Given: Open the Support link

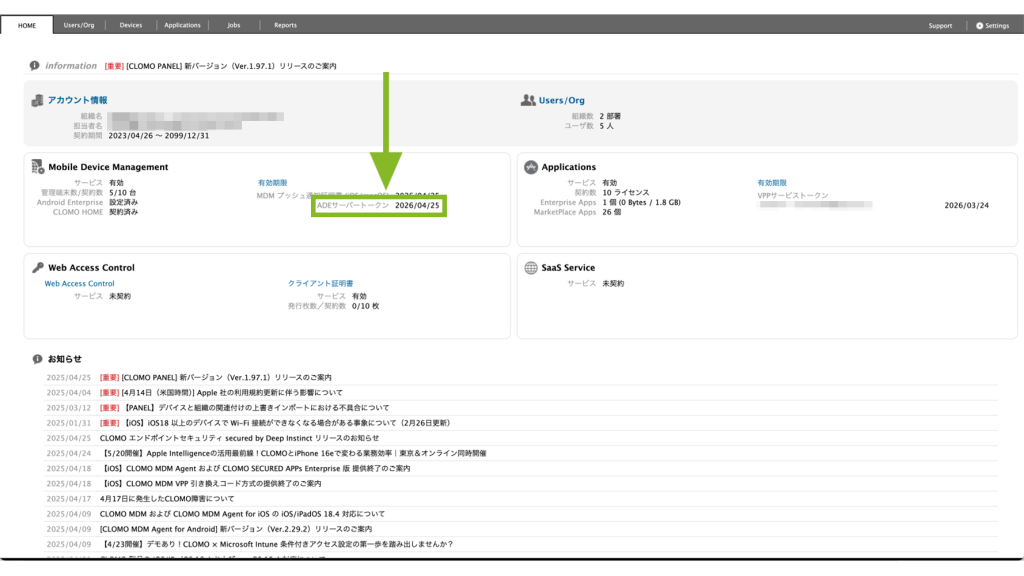Looking at the screenshot, I should coord(940,25).
